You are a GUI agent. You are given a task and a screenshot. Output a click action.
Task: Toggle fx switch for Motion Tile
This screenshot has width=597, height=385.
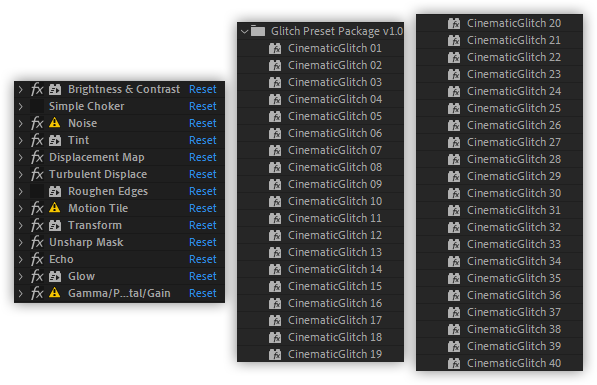click(x=37, y=208)
